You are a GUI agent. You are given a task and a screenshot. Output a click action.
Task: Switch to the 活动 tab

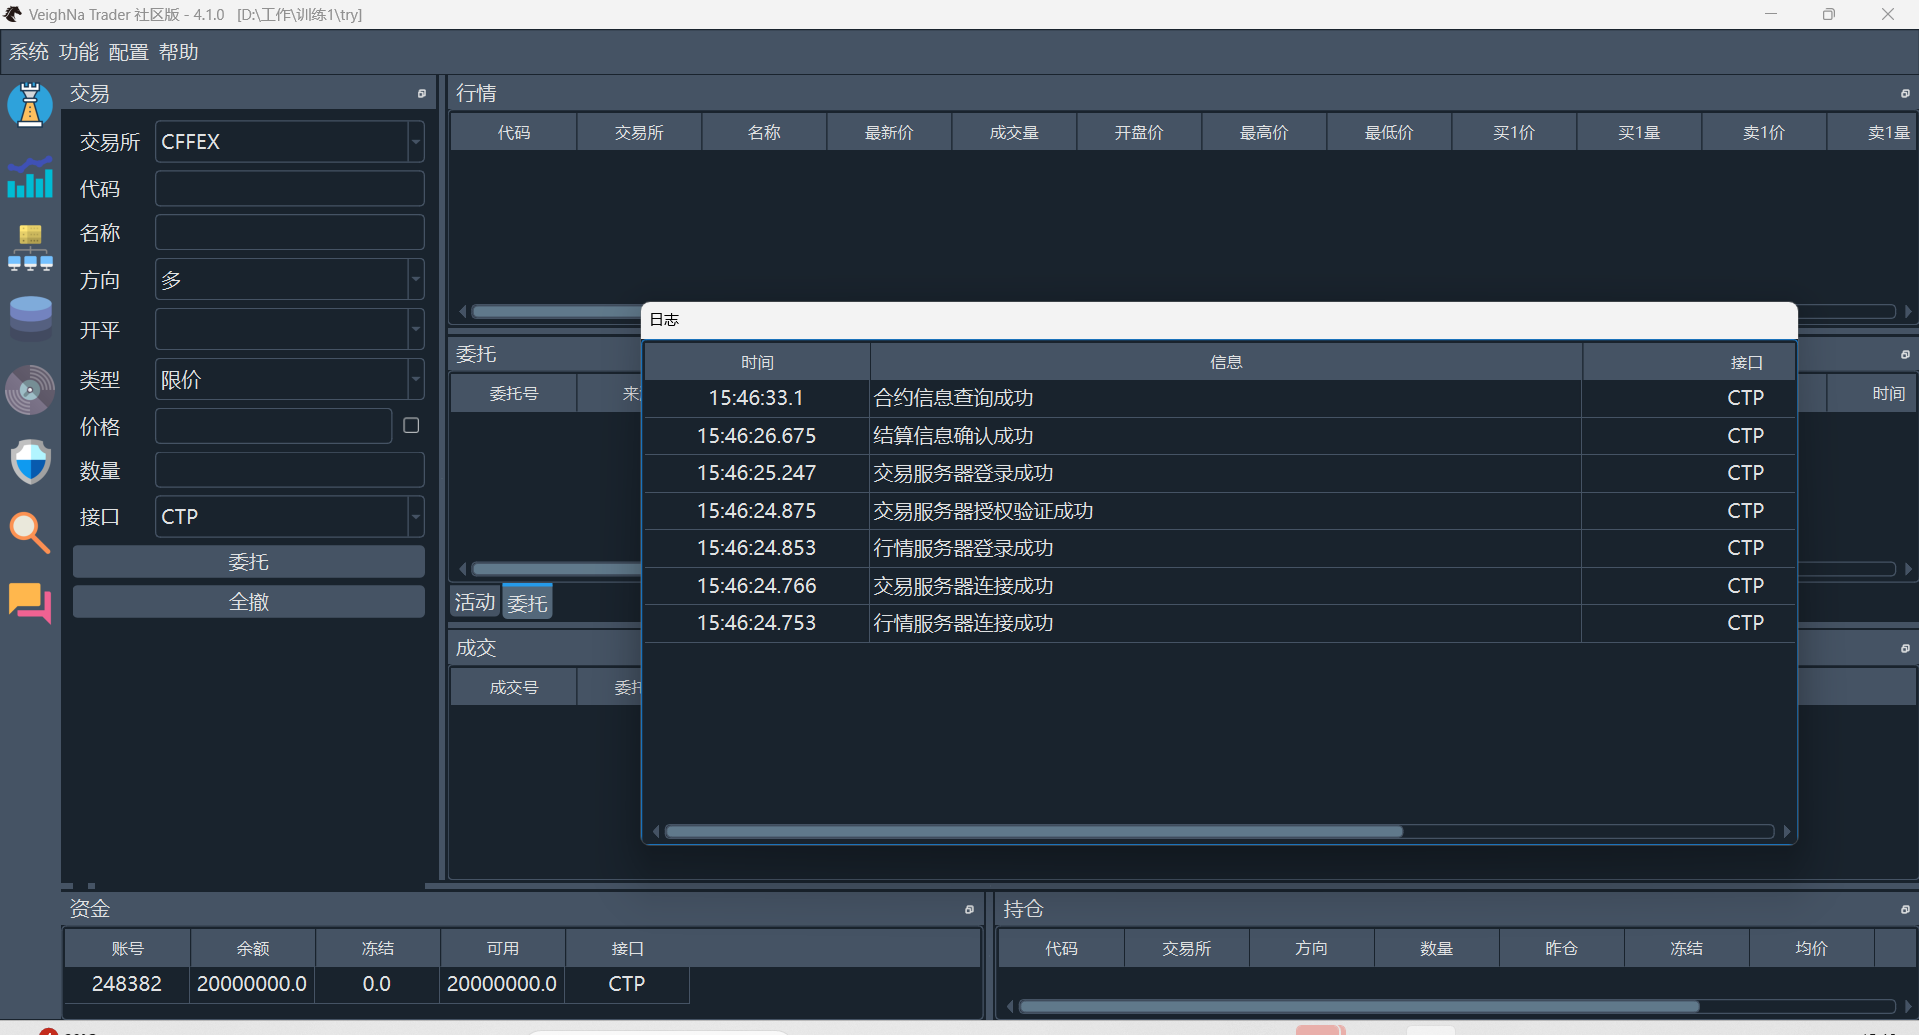[x=475, y=602]
